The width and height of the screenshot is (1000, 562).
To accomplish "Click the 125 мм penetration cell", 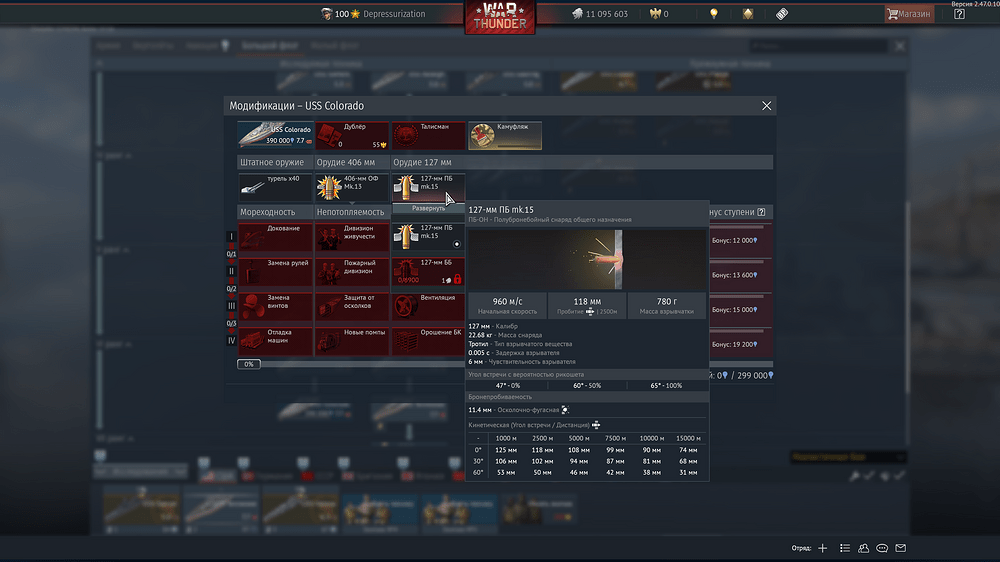I will 506,450.
